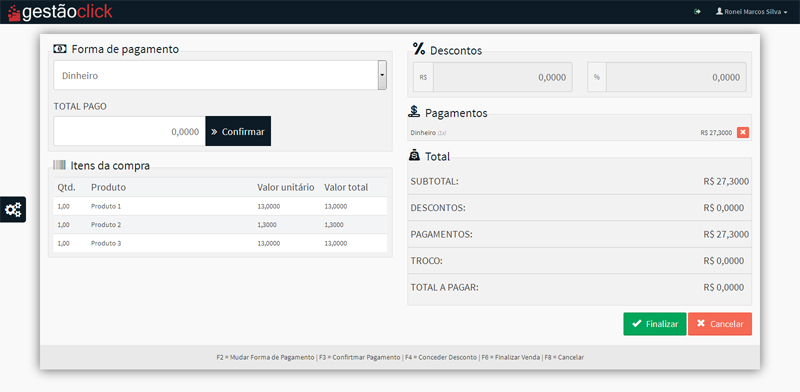Click the Dinheiro (1x) payment entry text
The image size is (800, 392).
(429, 133)
